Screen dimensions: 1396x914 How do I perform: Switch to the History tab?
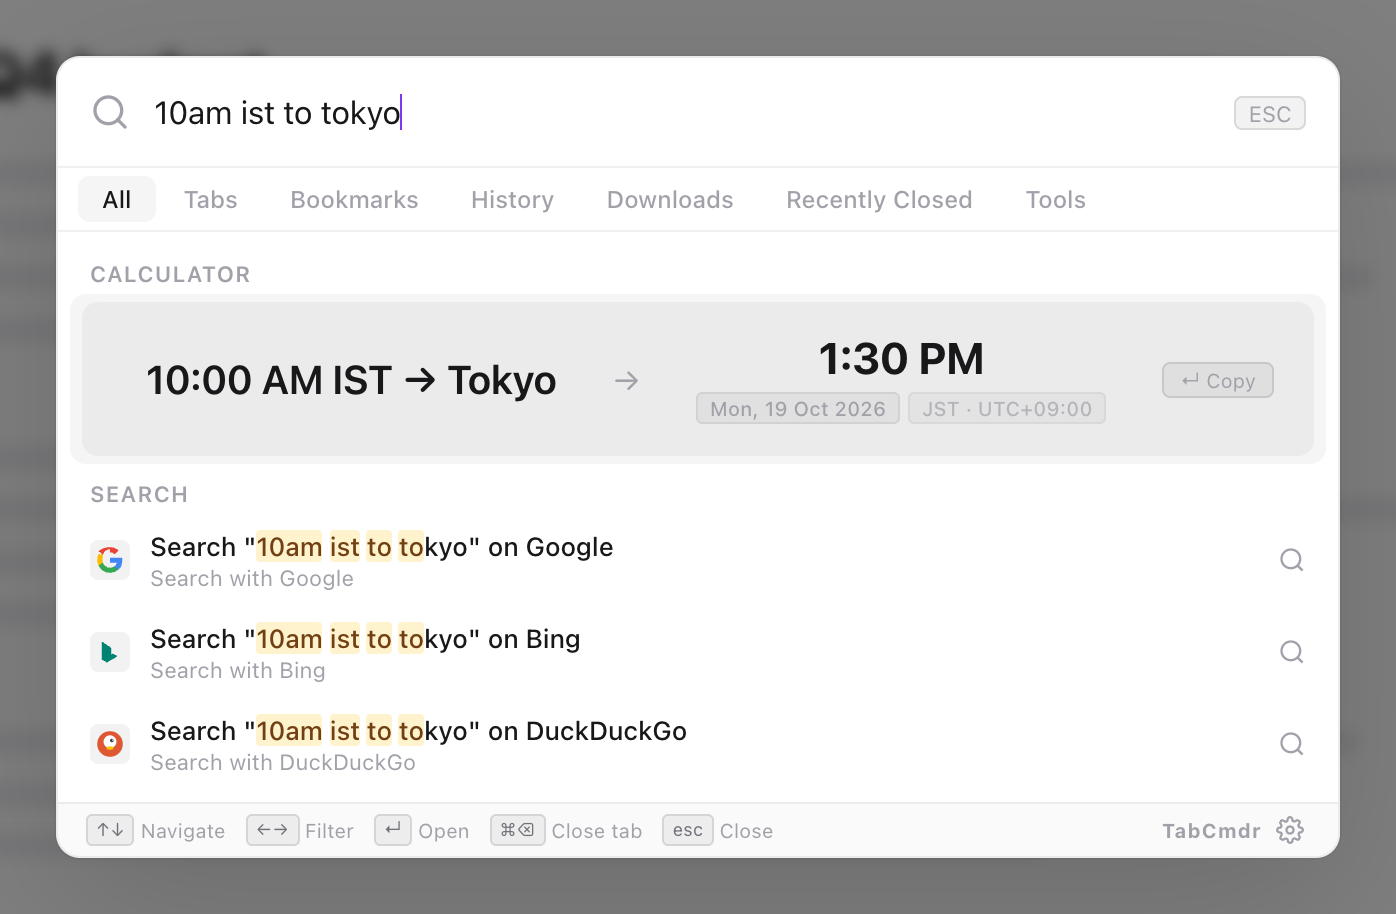[512, 200]
